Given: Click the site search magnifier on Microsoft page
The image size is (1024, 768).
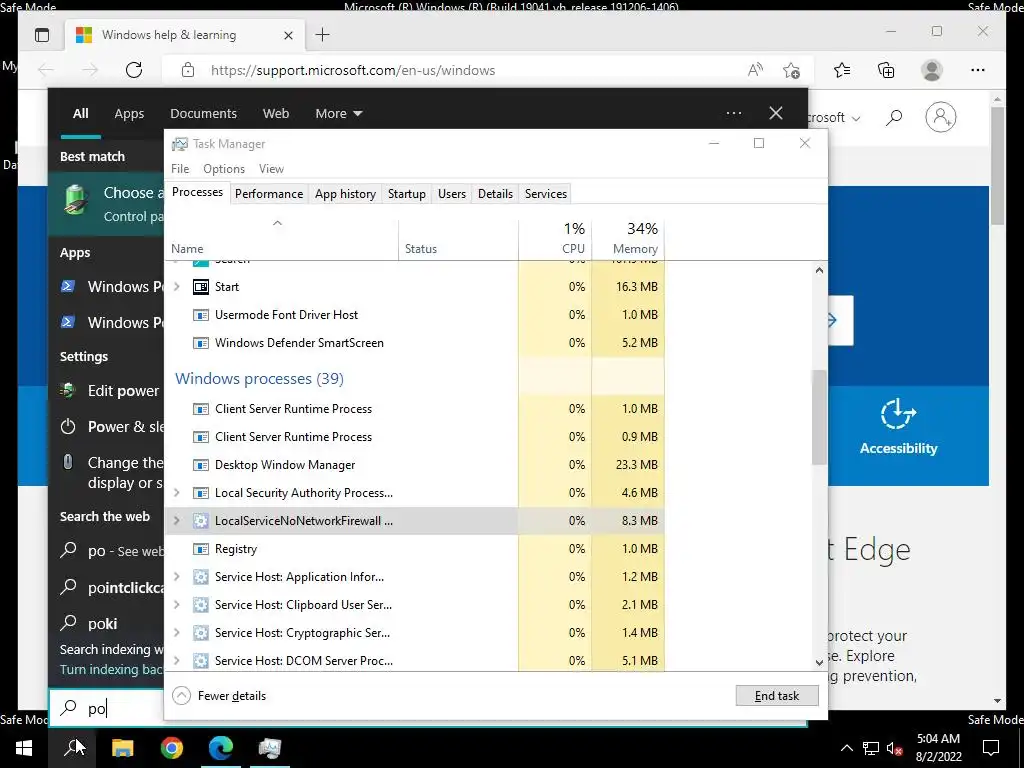Looking at the screenshot, I should pyautogui.click(x=894, y=118).
